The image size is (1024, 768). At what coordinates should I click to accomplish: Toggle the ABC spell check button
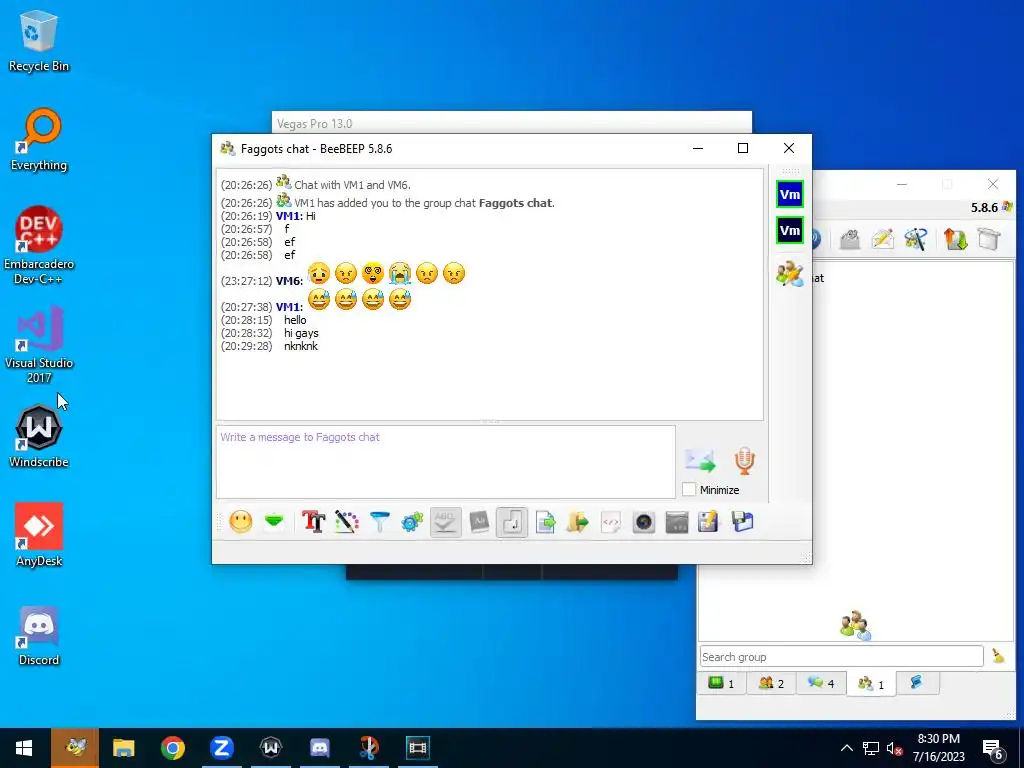point(445,522)
